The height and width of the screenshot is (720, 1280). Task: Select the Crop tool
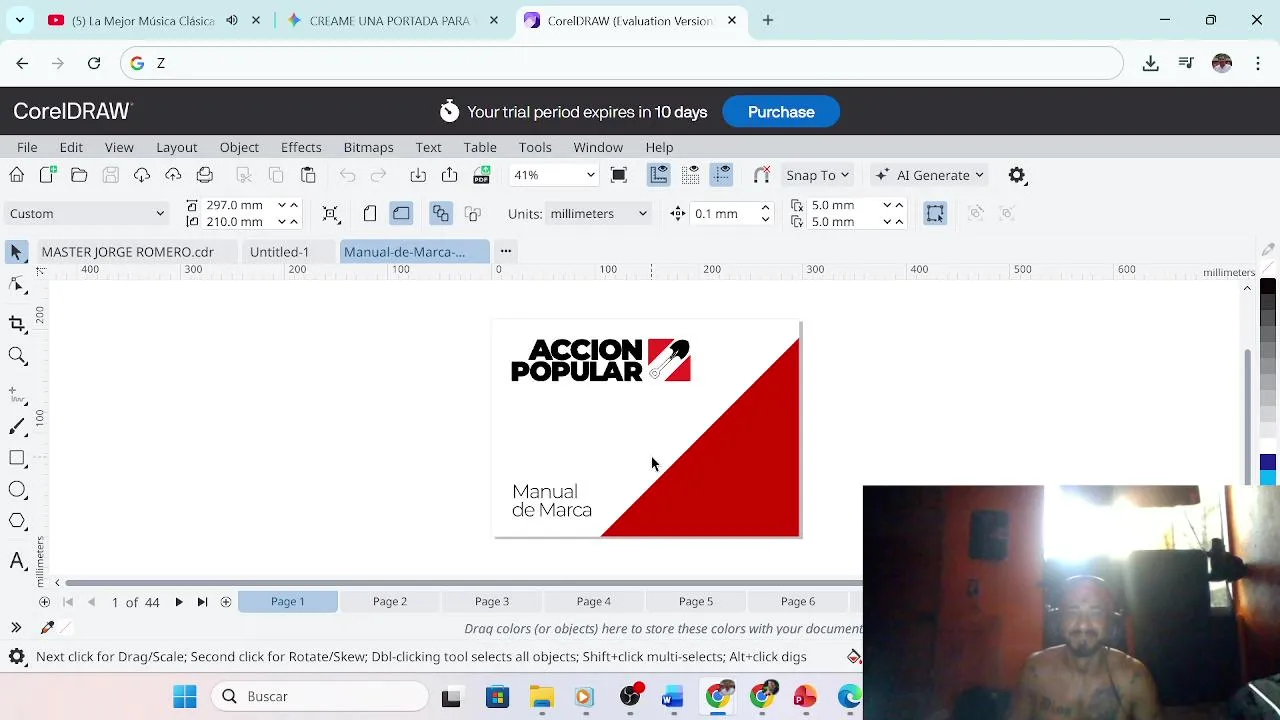point(17,323)
